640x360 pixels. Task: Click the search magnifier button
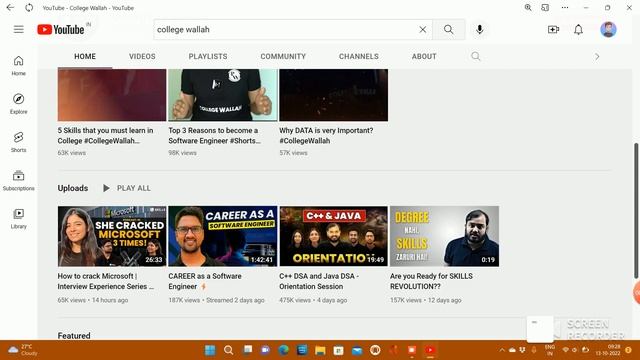pos(449,29)
